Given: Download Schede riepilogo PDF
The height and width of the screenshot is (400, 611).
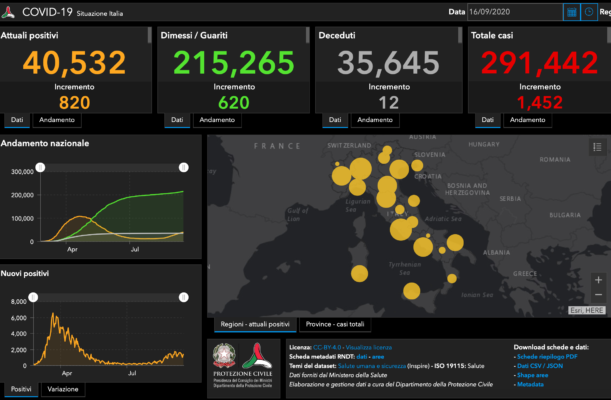Looking at the screenshot, I should pos(547,357).
